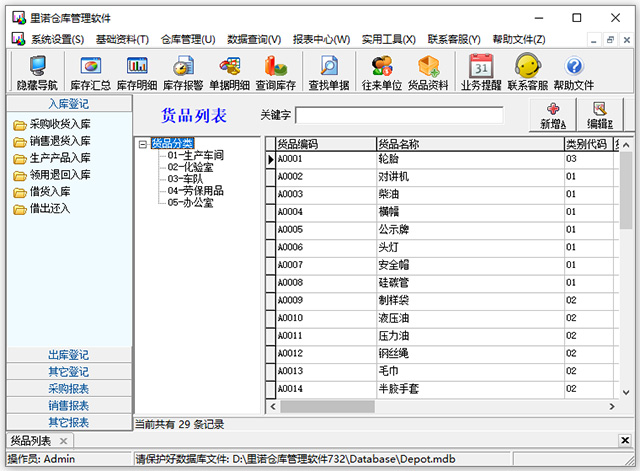
Task: Click the horizontal scrollbar thumb
Action: coord(327,407)
